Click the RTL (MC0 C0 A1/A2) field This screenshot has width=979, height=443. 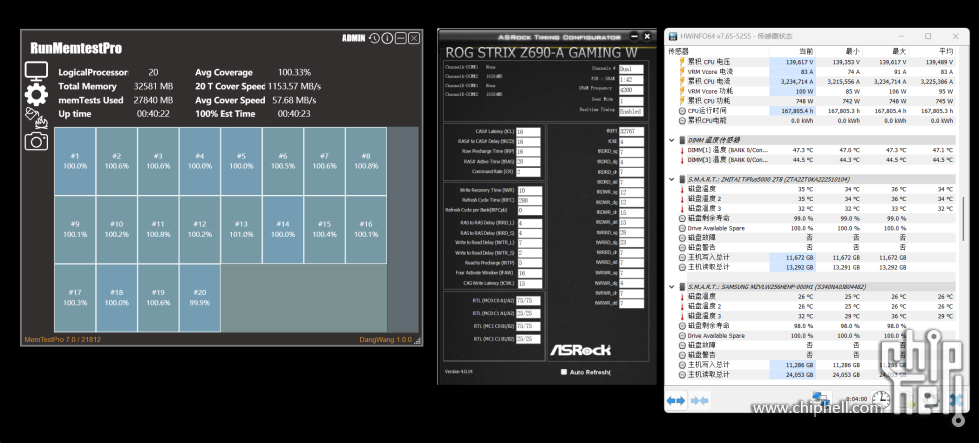[529, 301]
